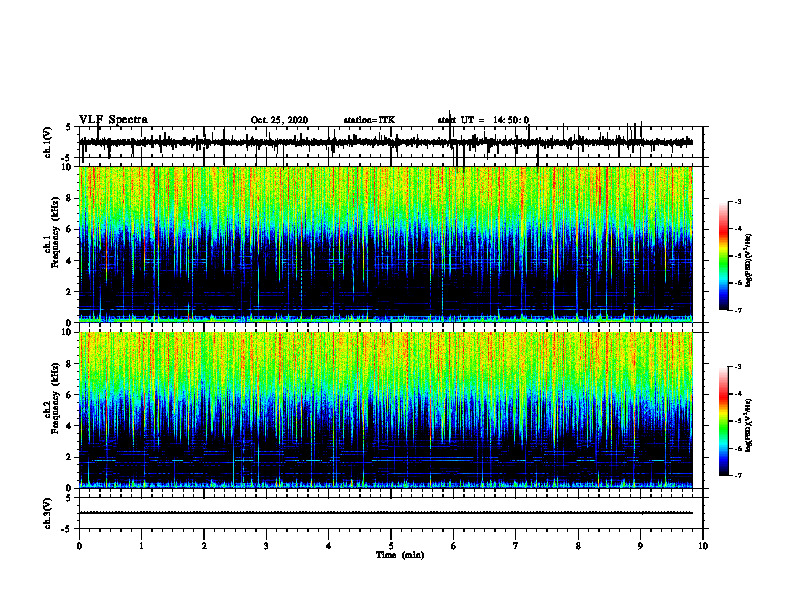792x612 pixels.
Task: Click the time axis tick label "8"
Action: click(578, 546)
